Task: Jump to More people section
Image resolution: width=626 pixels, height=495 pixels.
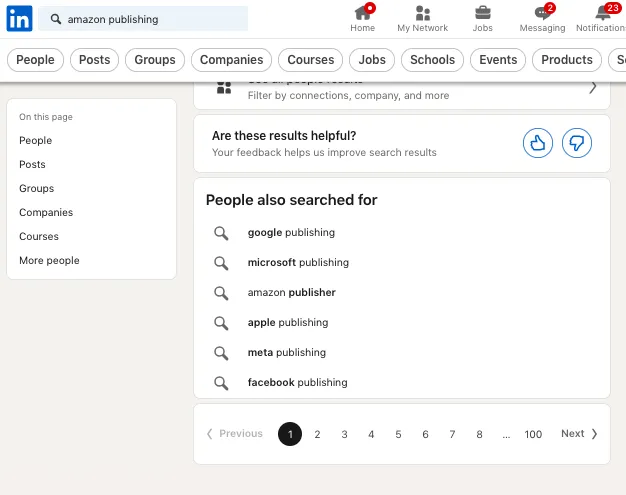Action: tap(50, 260)
